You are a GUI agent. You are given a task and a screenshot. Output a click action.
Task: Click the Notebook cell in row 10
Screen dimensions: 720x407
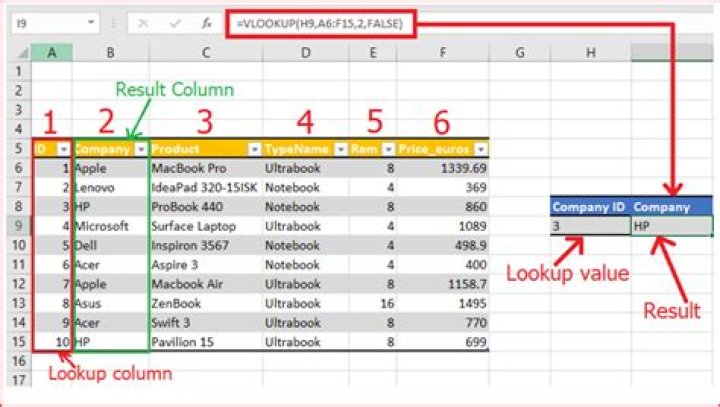(x=306, y=245)
